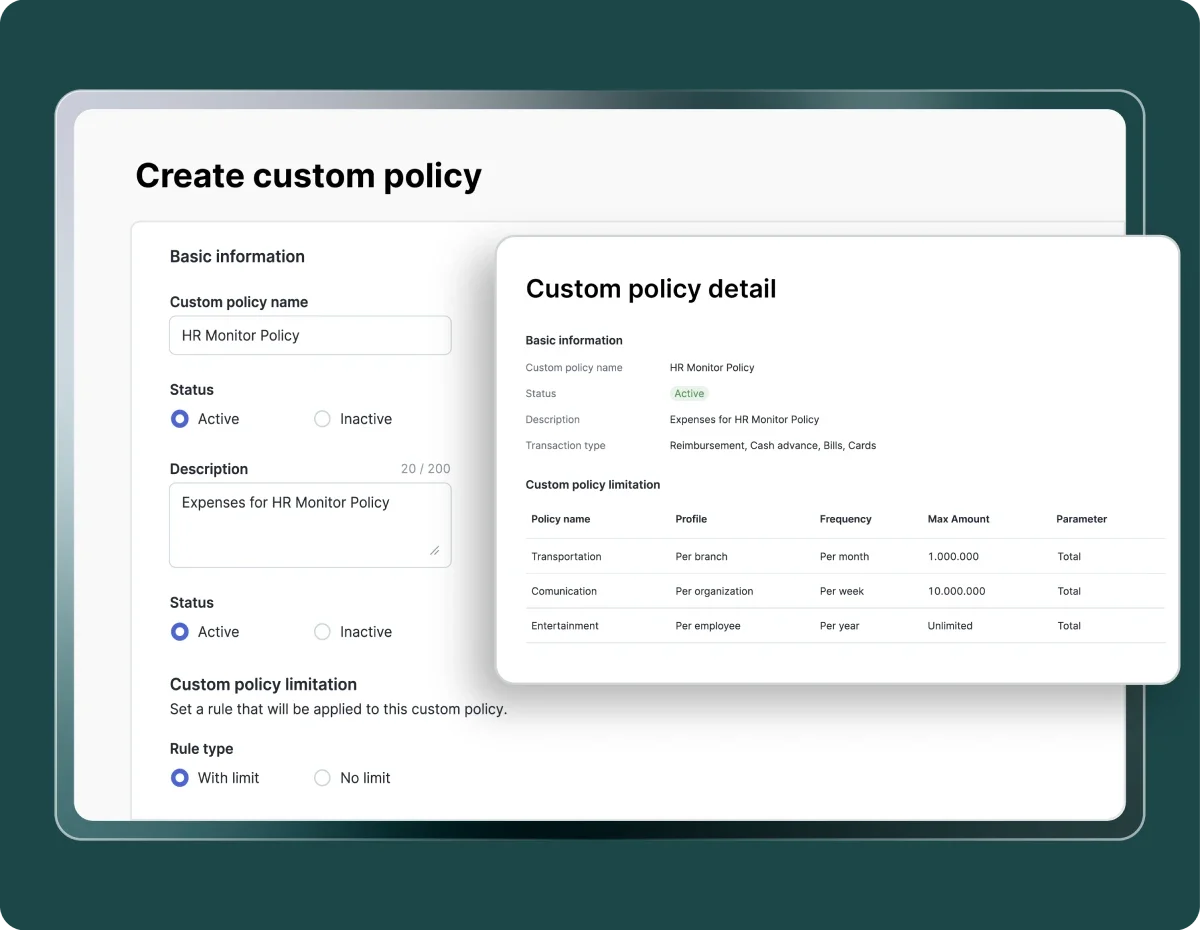Screen dimensions: 1200x930
Task: Click the Parameter column header
Action: click(1081, 519)
